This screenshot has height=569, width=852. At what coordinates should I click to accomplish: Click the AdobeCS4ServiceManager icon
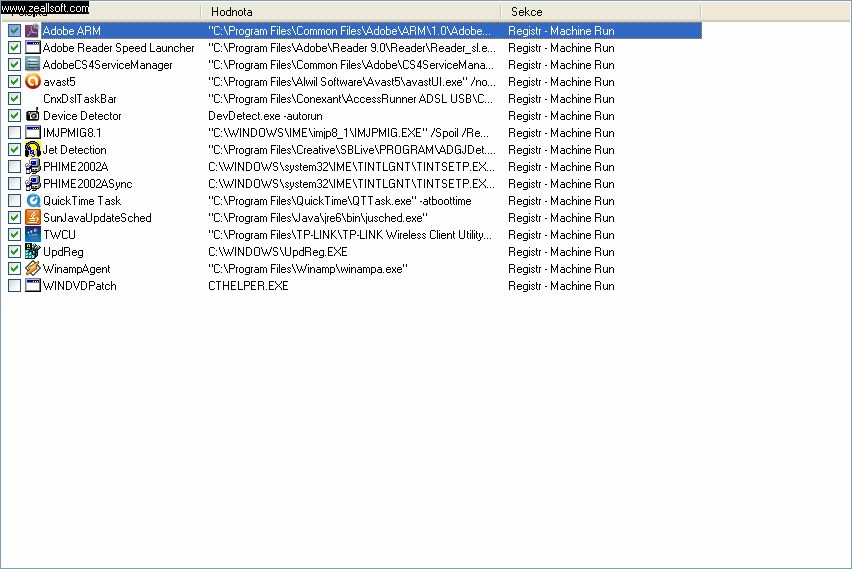click(33, 65)
